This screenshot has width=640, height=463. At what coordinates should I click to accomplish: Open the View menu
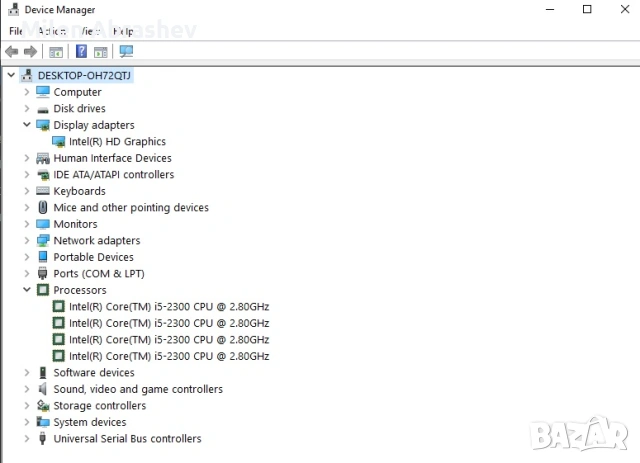point(90,31)
